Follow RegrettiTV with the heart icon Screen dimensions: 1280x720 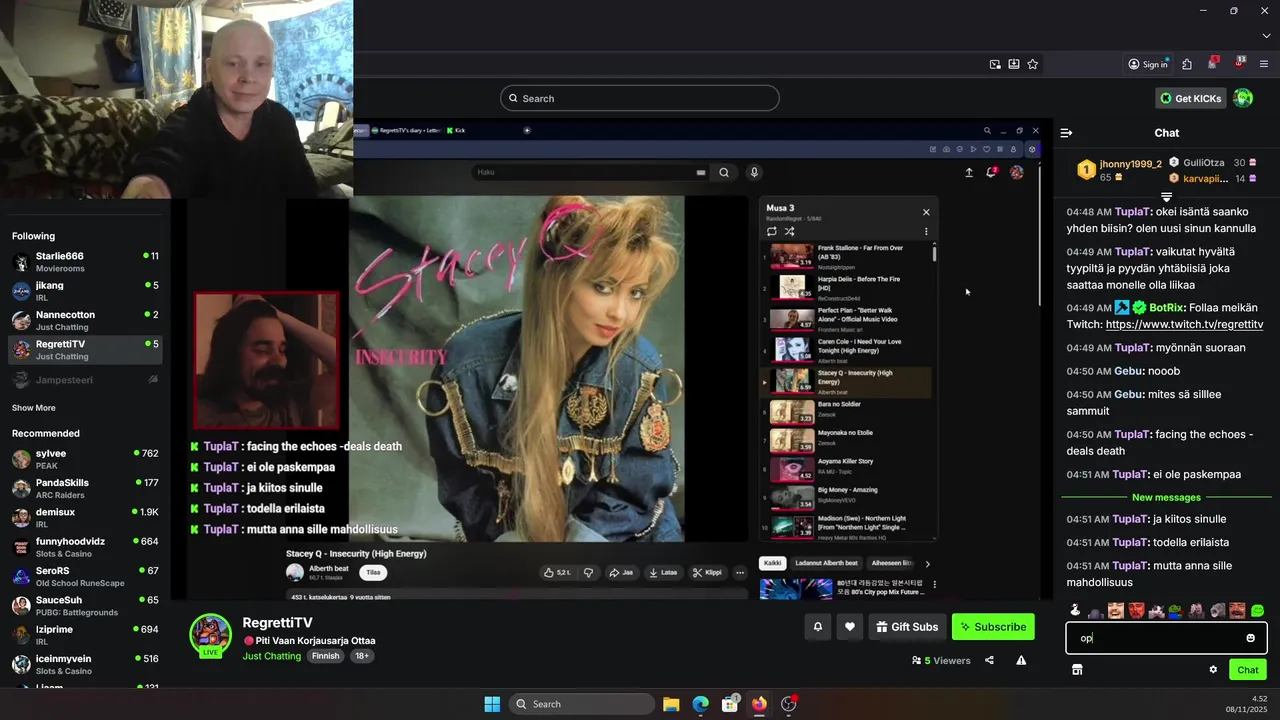(x=850, y=627)
